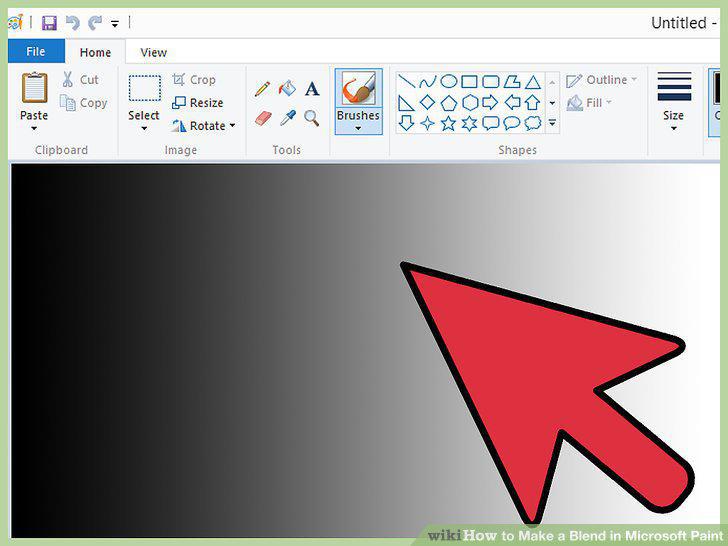Select the Cloud callout shape
728x546 pixels.
click(533, 123)
